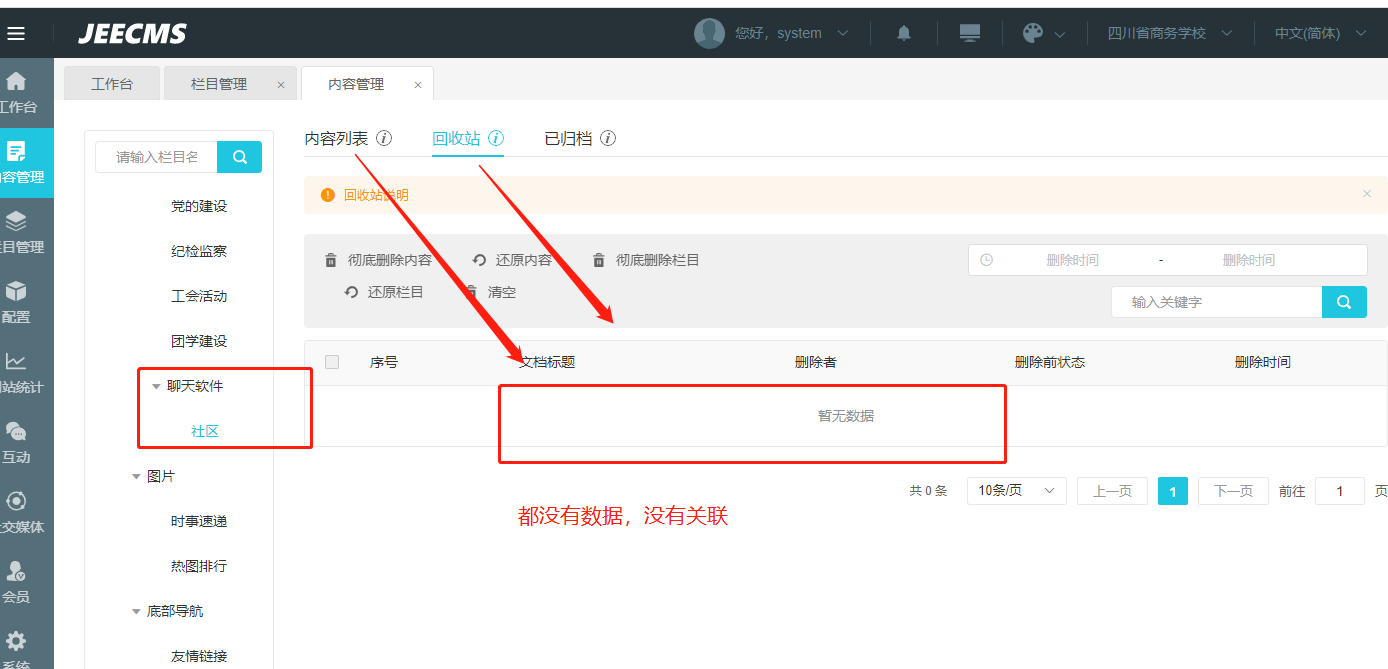Select 友情链接 channel

199,656
